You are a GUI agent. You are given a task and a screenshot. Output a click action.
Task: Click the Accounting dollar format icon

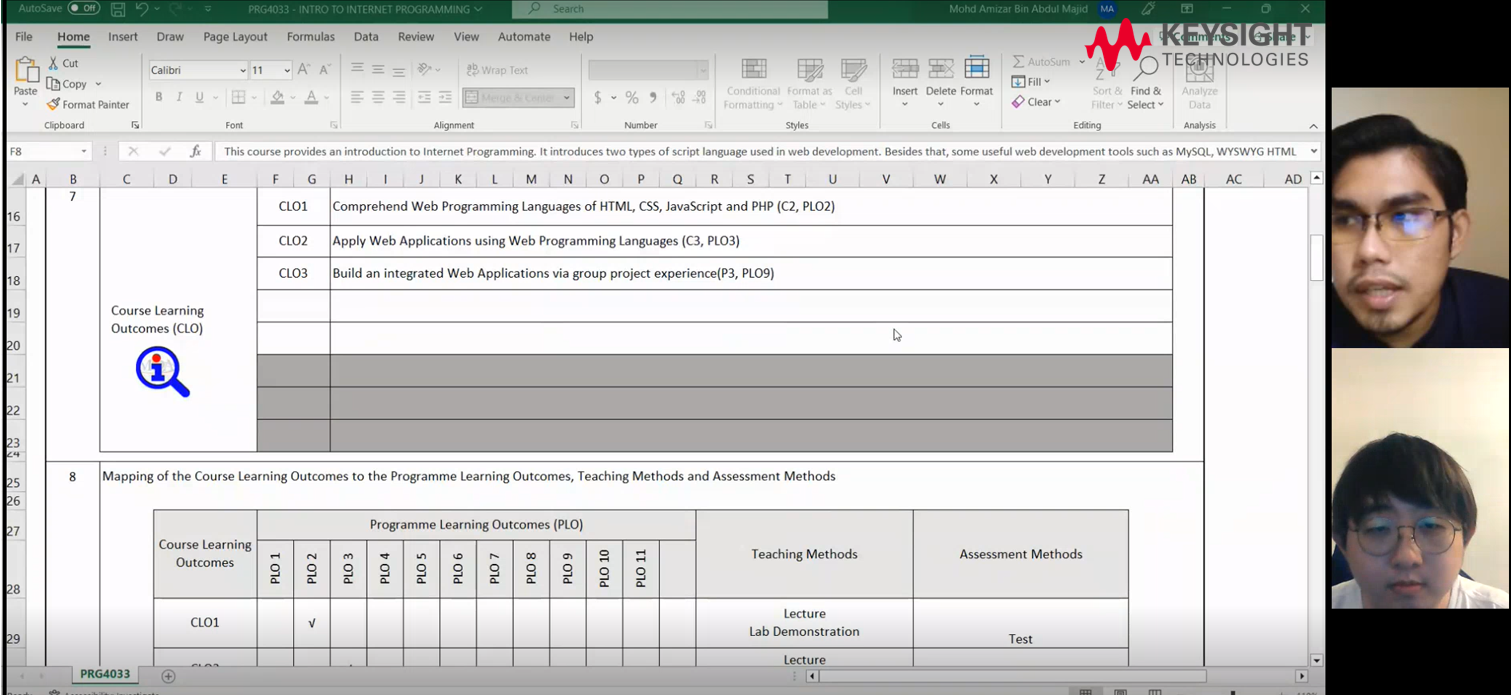click(x=598, y=97)
